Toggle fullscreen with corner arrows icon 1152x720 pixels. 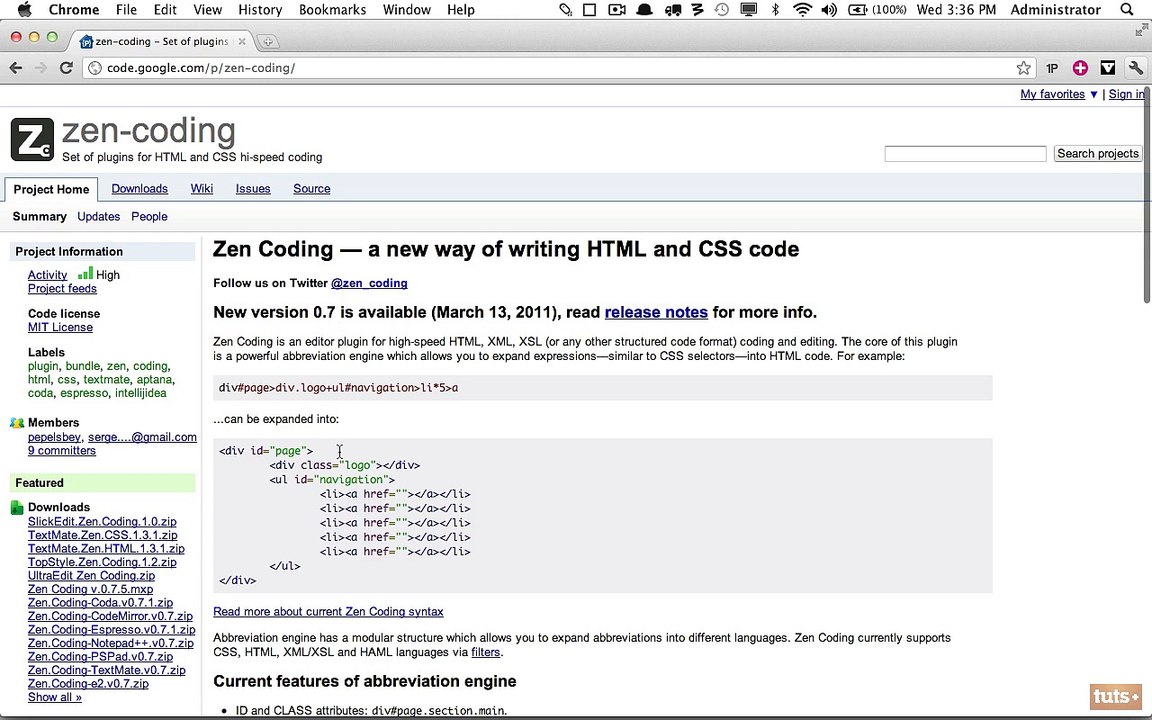(1141, 30)
